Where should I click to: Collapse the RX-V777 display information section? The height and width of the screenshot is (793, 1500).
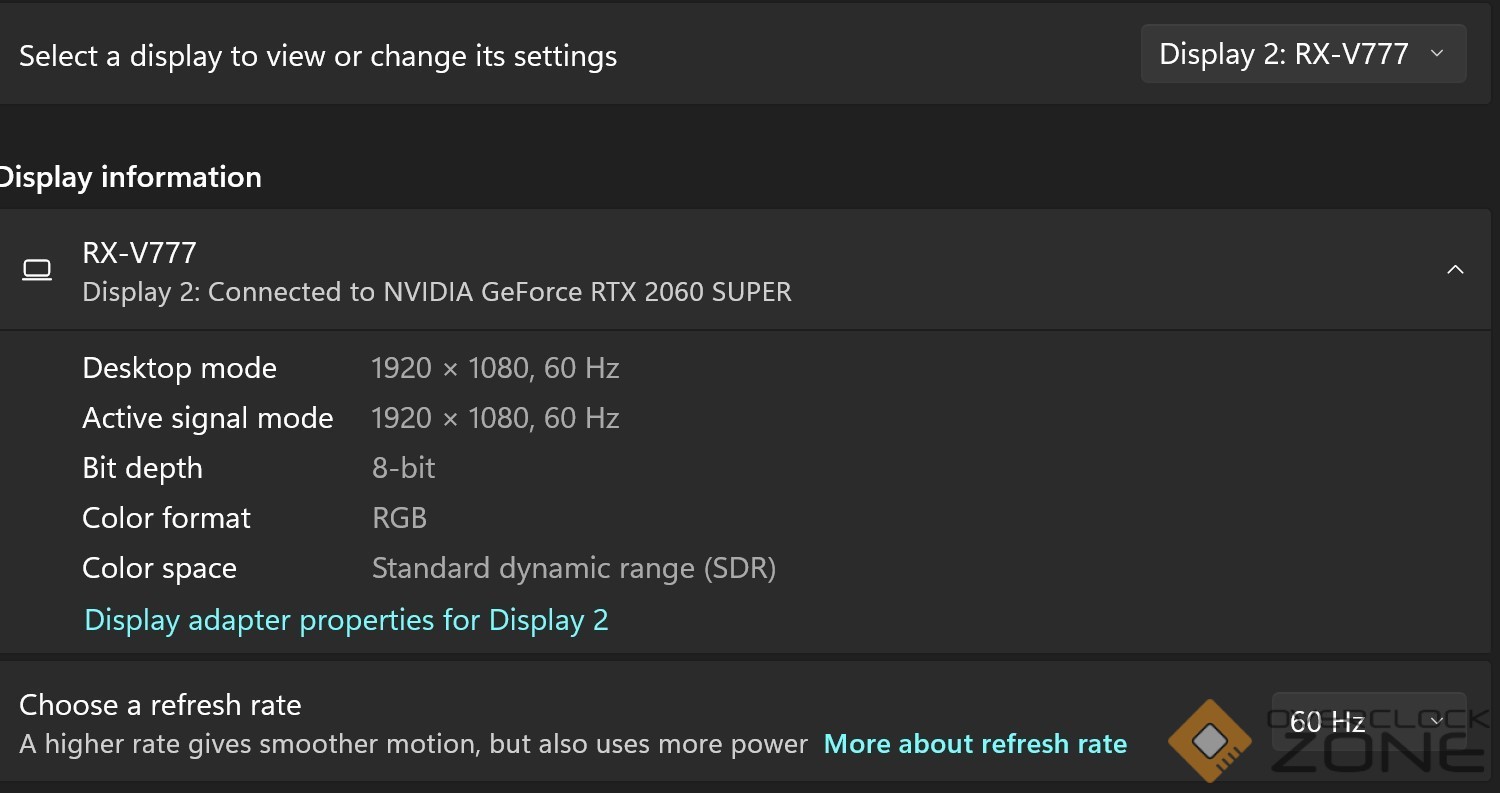click(1455, 270)
